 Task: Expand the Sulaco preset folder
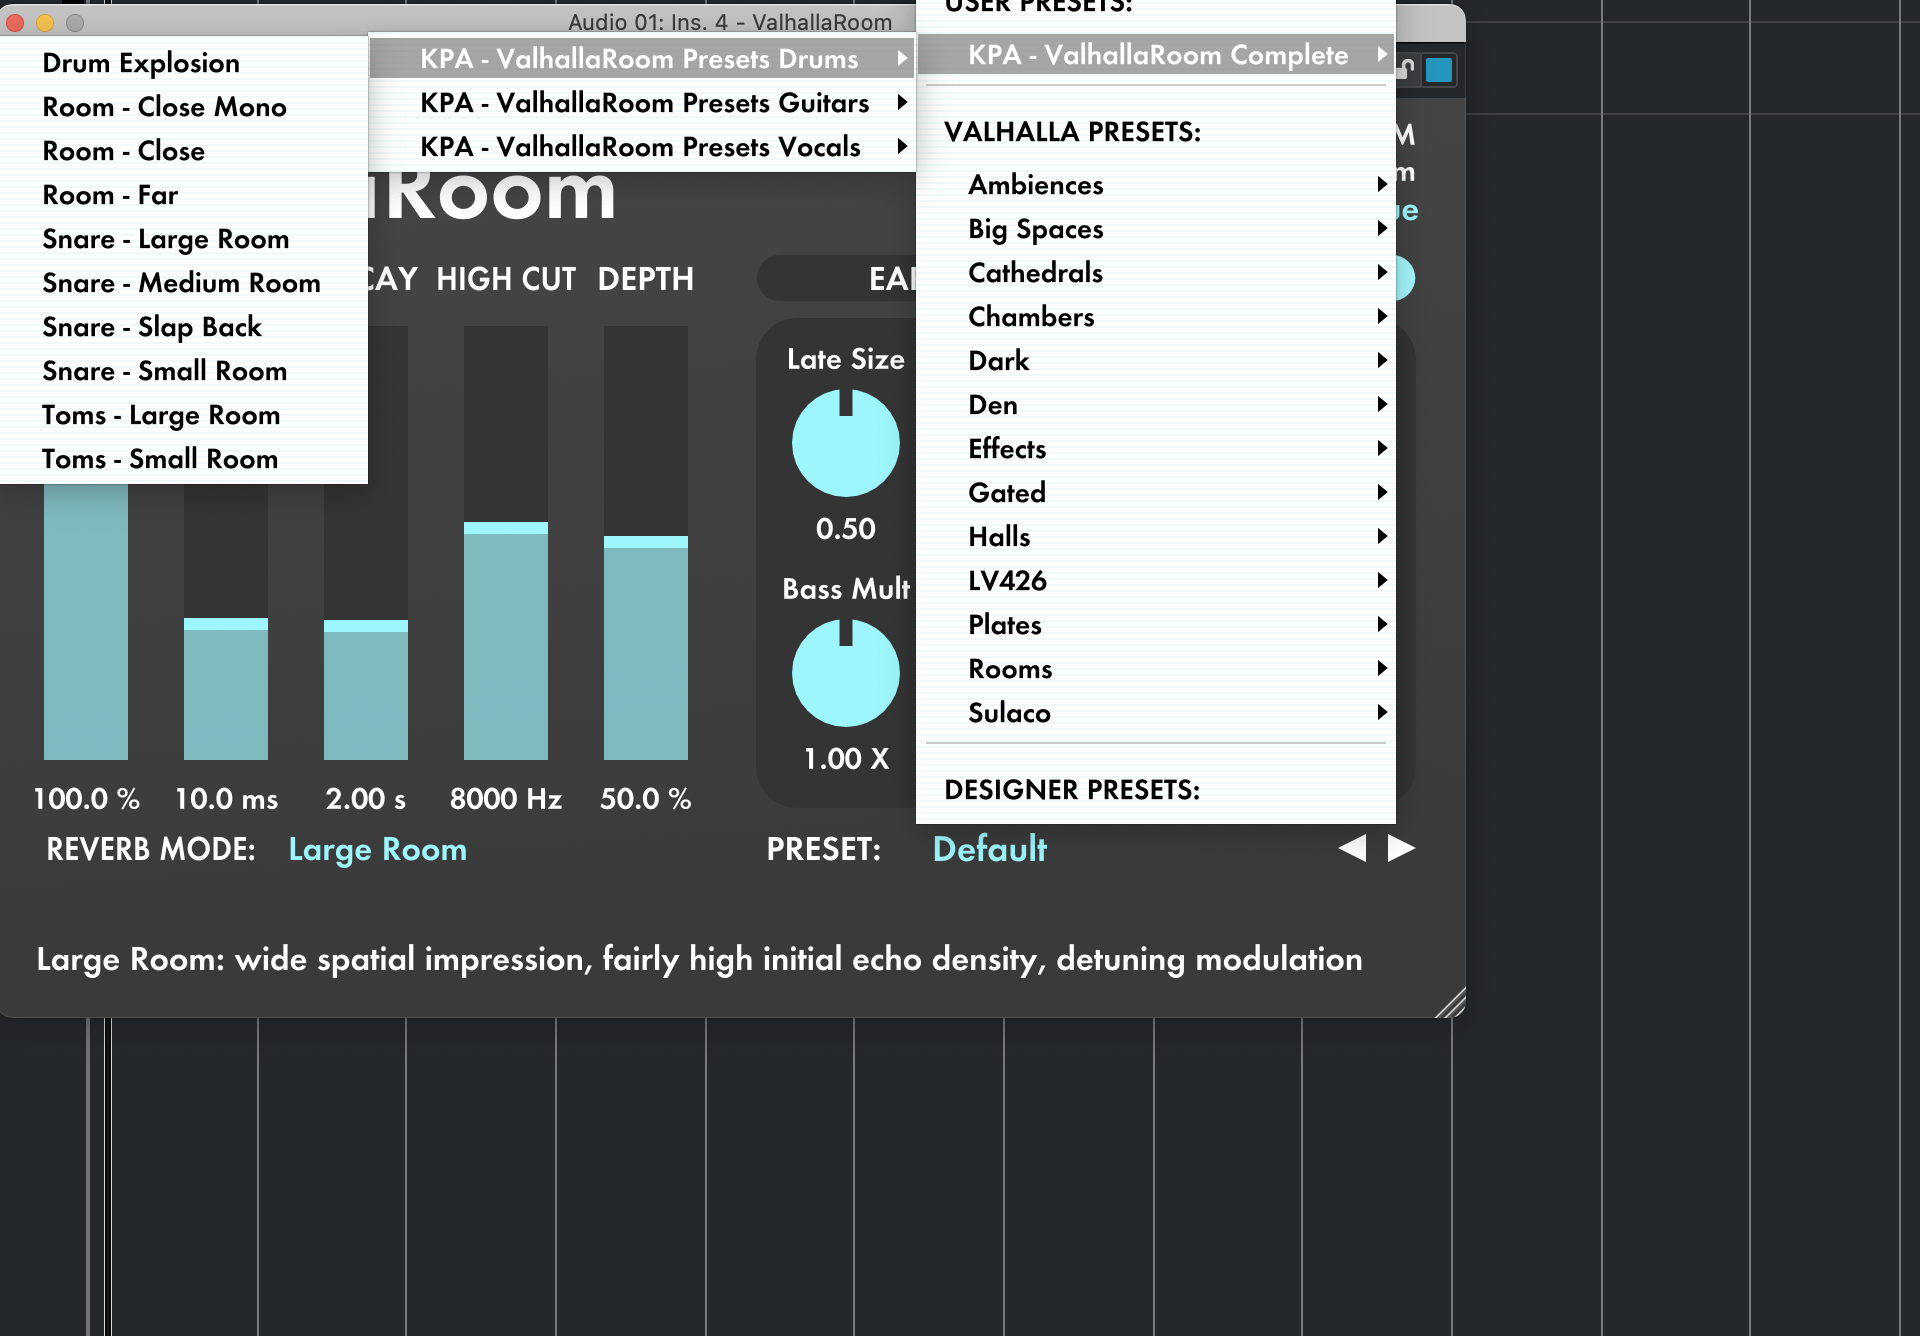click(1009, 713)
